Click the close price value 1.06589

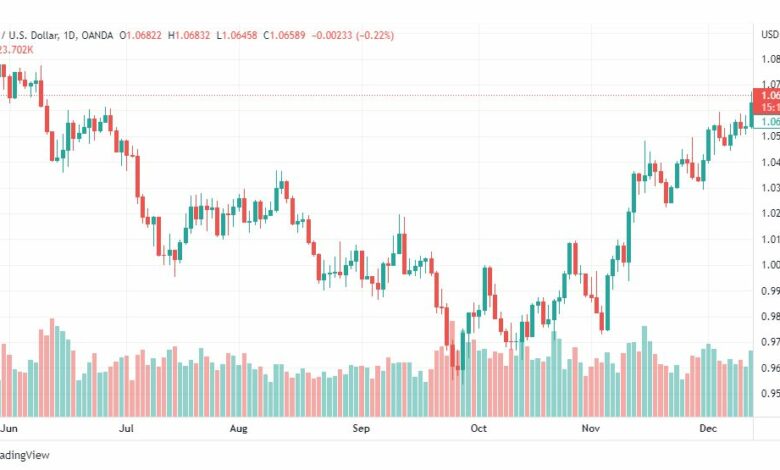[287, 35]
